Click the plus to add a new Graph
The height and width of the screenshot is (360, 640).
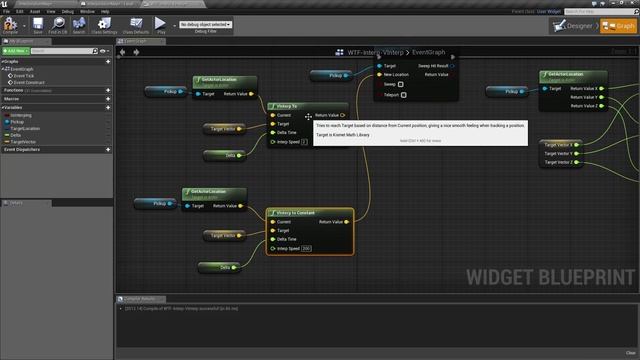pos(108,62)
